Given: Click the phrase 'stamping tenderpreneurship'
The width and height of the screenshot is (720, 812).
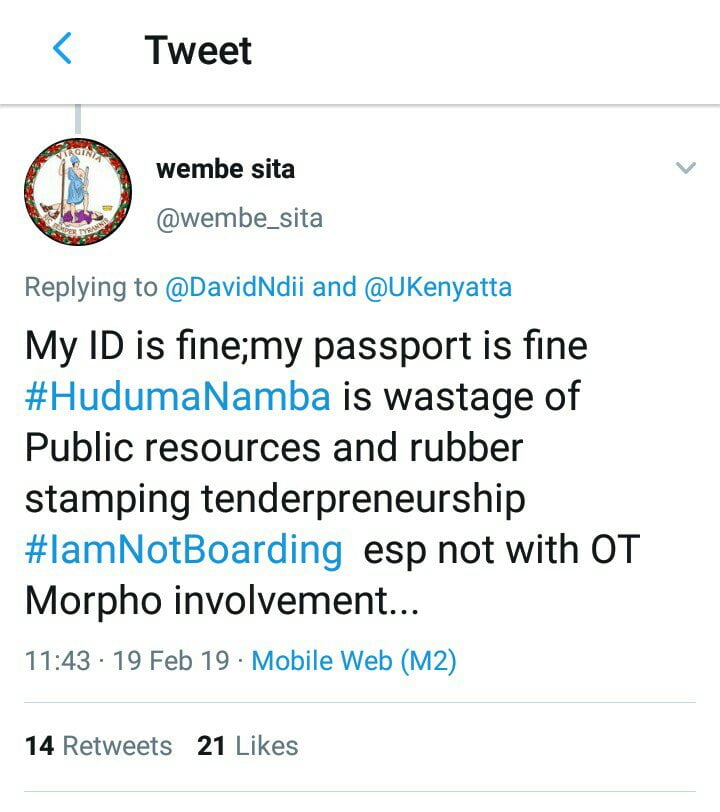Looking at the screenshot, I should pyautogui.click(x=274, y=499).
